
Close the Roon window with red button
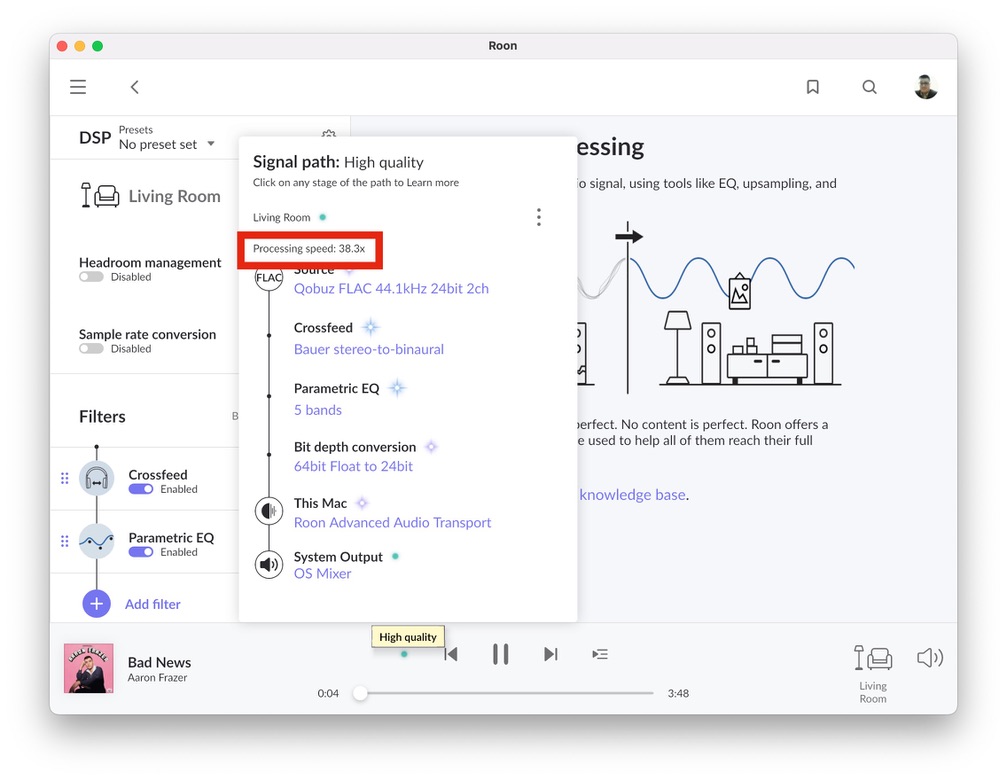[x=62, y=46]
